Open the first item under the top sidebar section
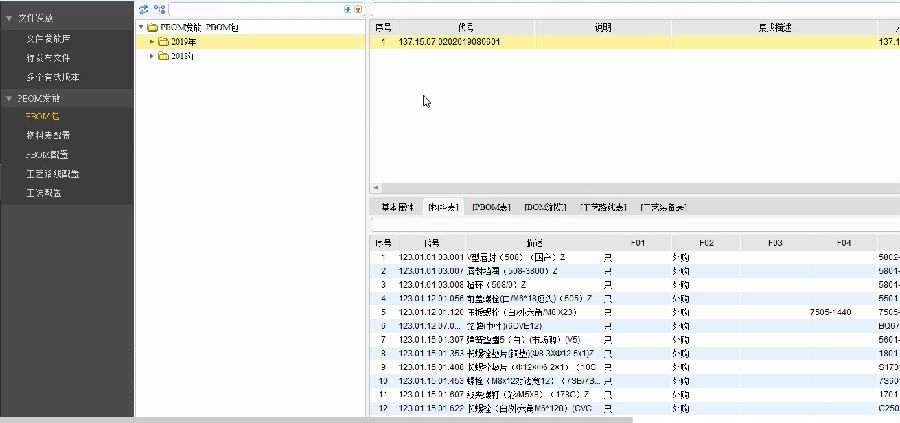The image size is (900, 423). pos(48,38)
